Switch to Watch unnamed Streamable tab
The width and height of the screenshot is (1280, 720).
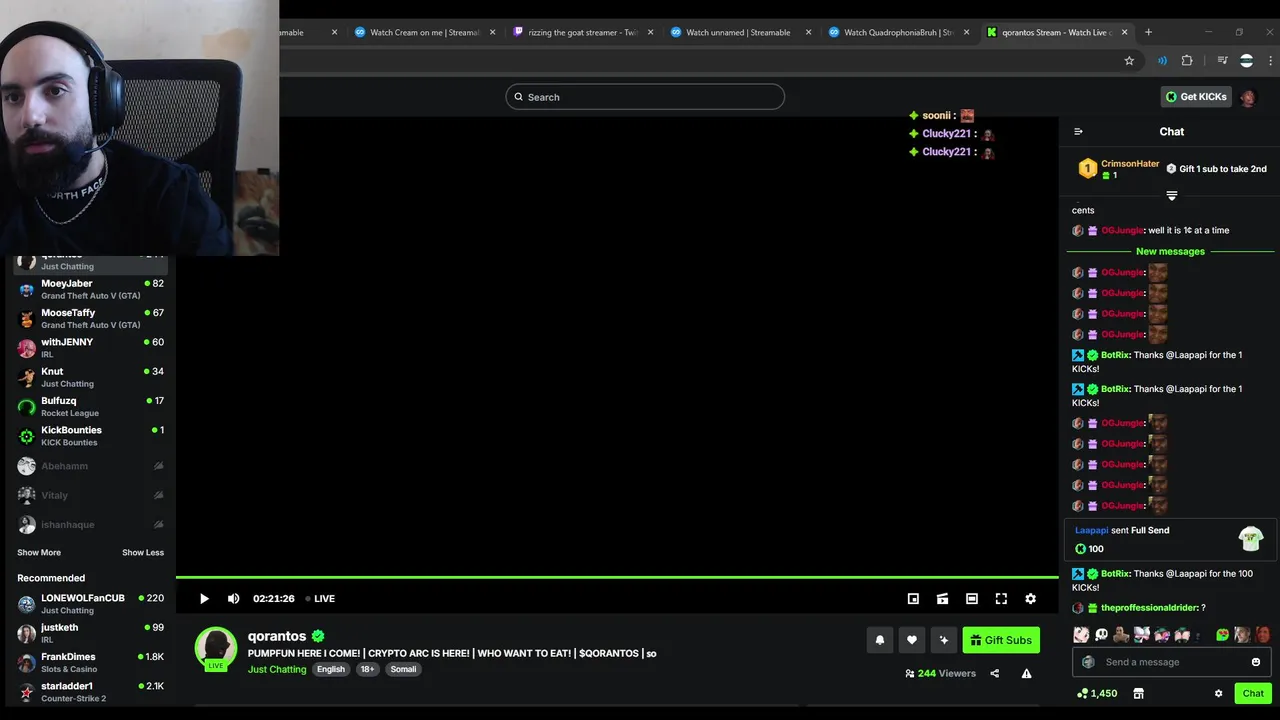point(742,32)
